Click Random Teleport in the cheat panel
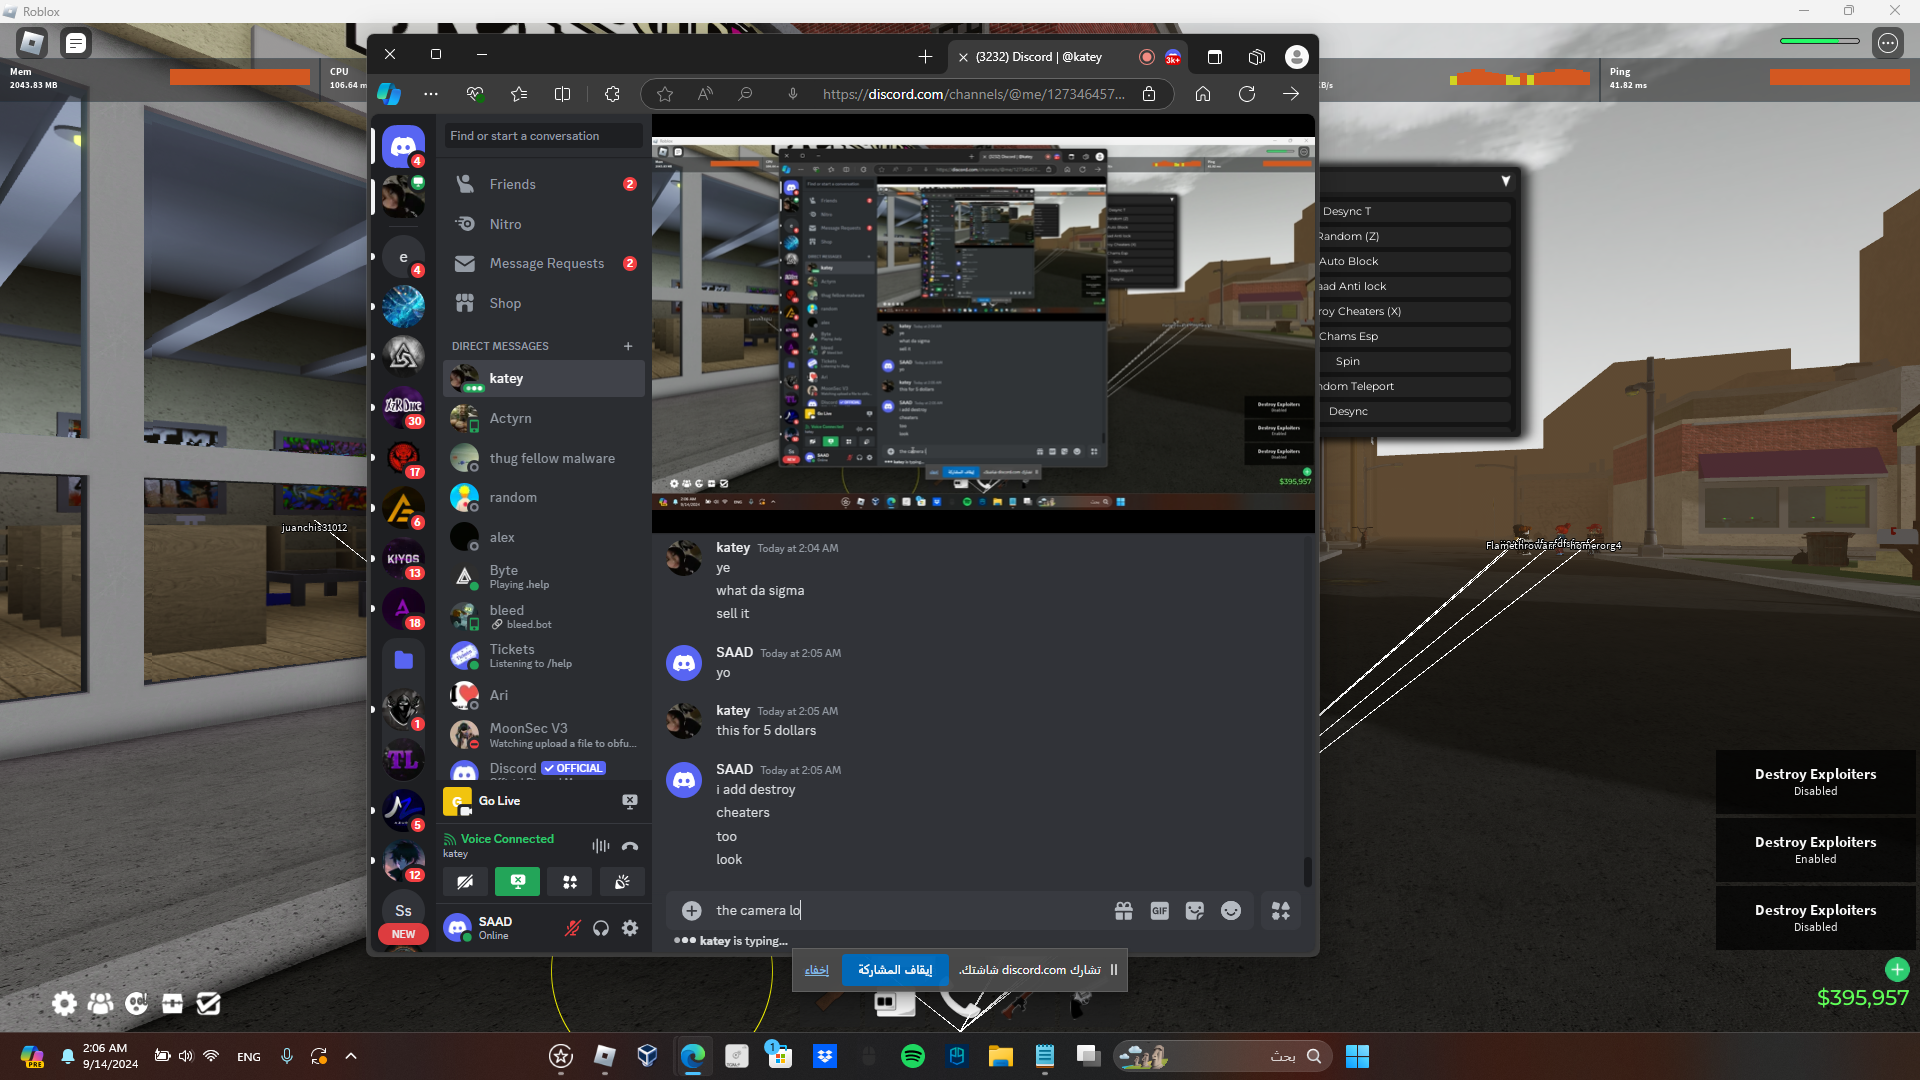The image size is (1920, 1080). (1414, 387)
